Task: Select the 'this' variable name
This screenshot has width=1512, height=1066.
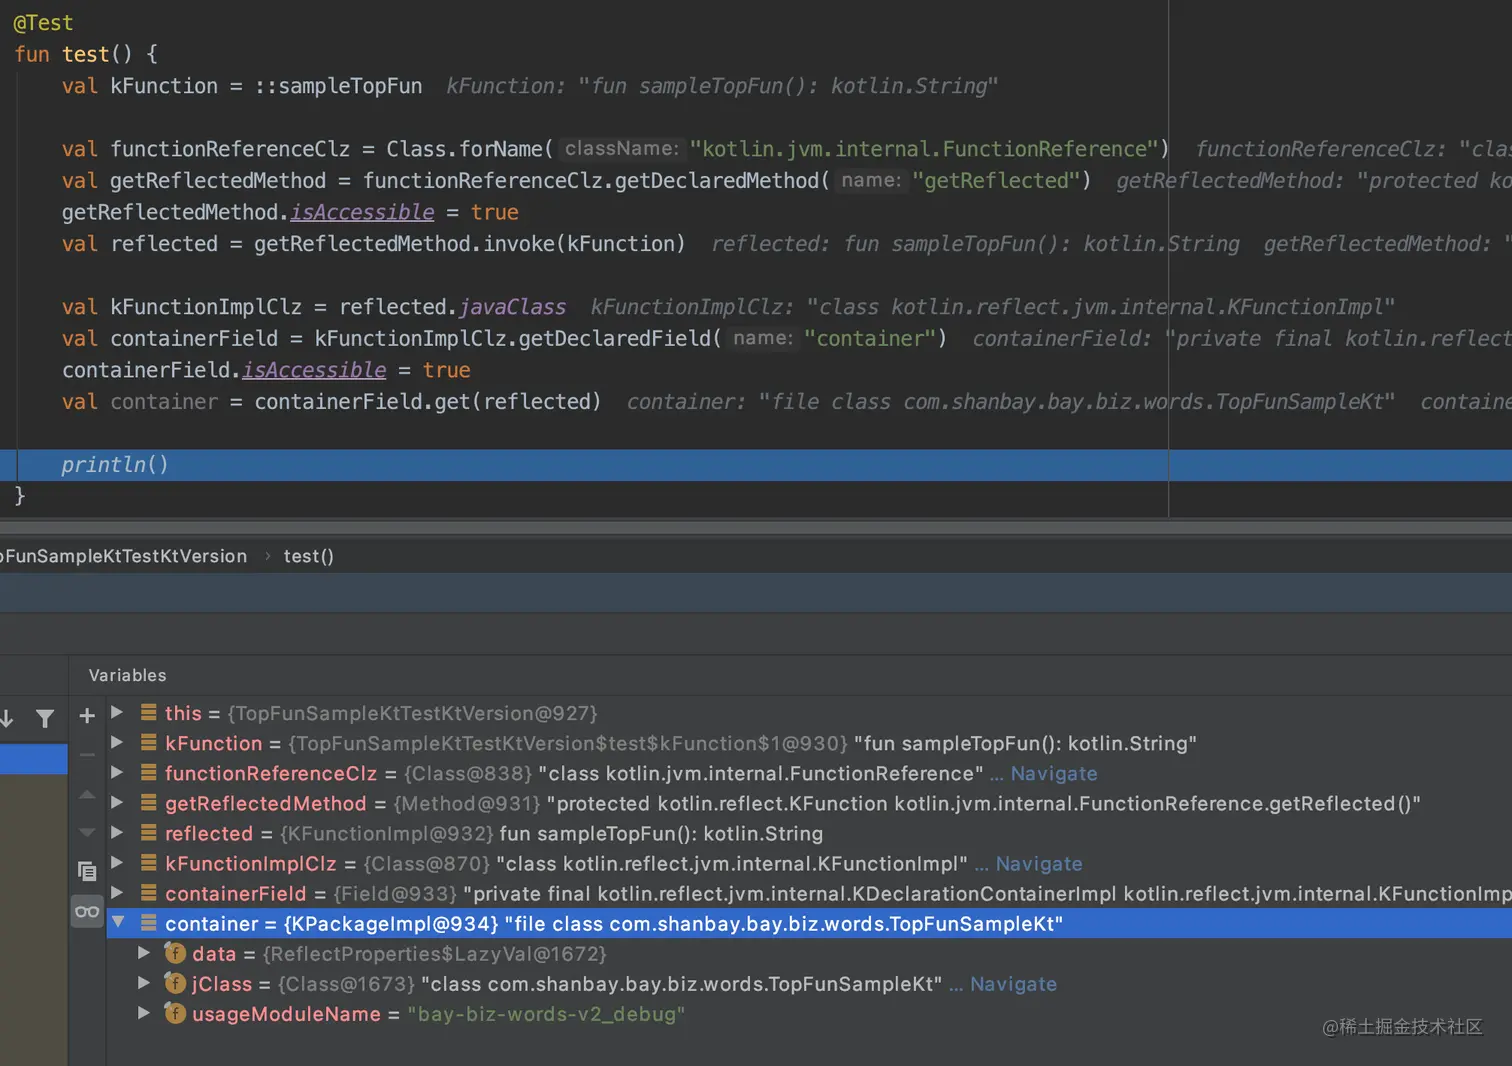Action: click(183, 713)
